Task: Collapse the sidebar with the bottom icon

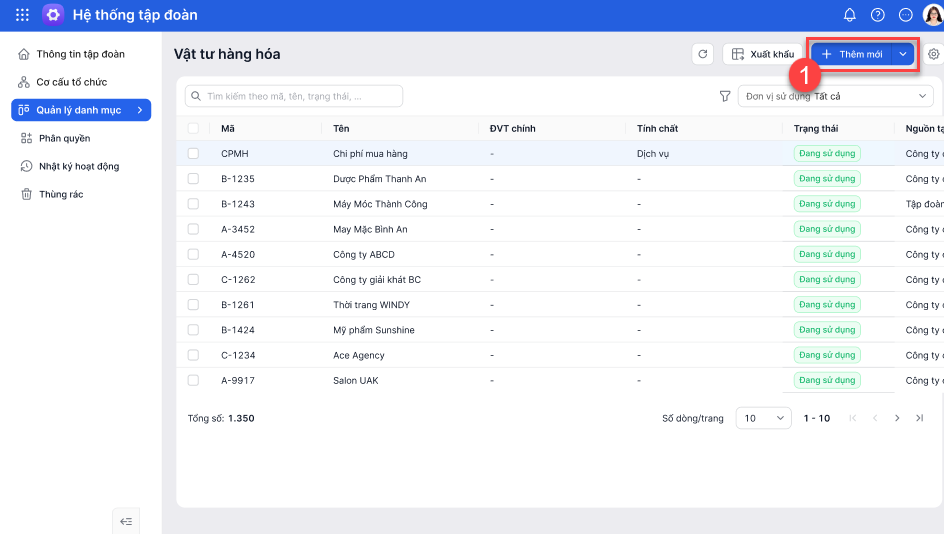Action: (x=126, y=521)
